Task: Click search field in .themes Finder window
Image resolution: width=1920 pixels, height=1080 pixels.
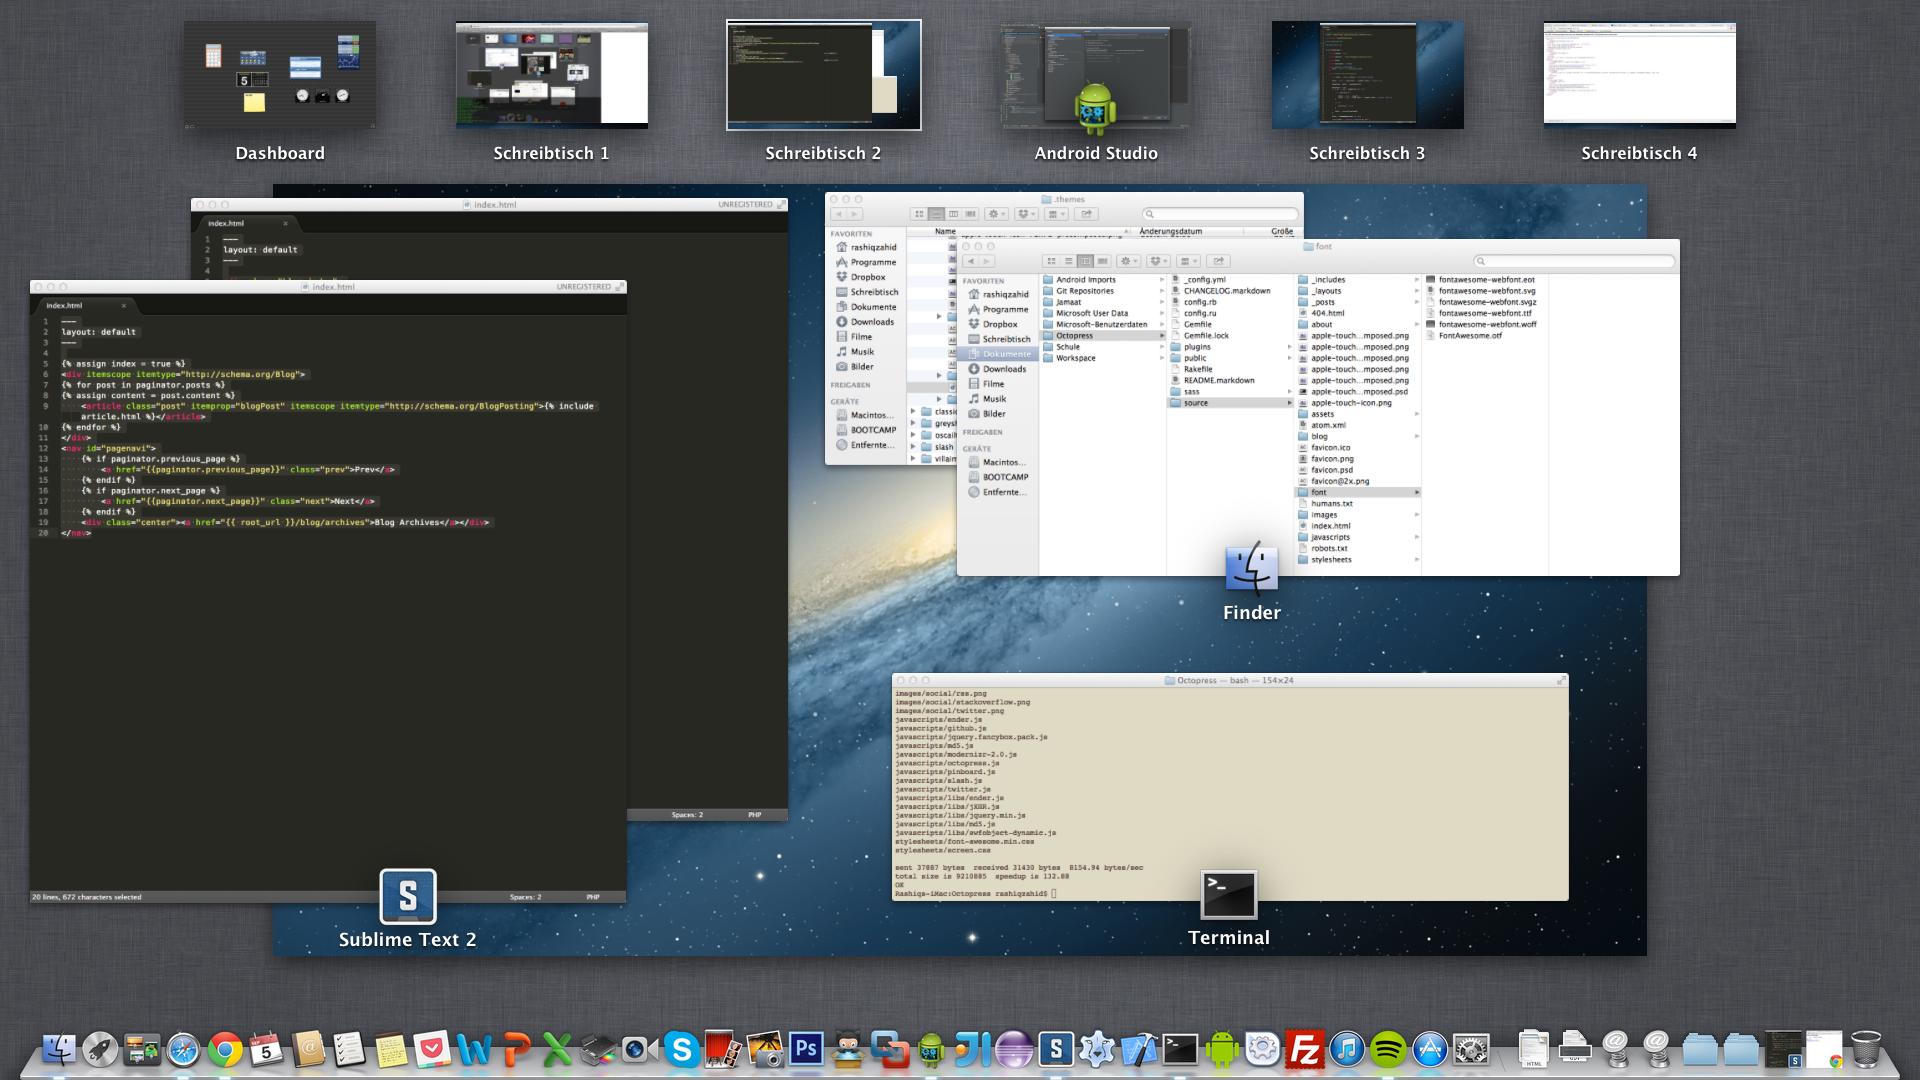Action: coord(1220,214)
